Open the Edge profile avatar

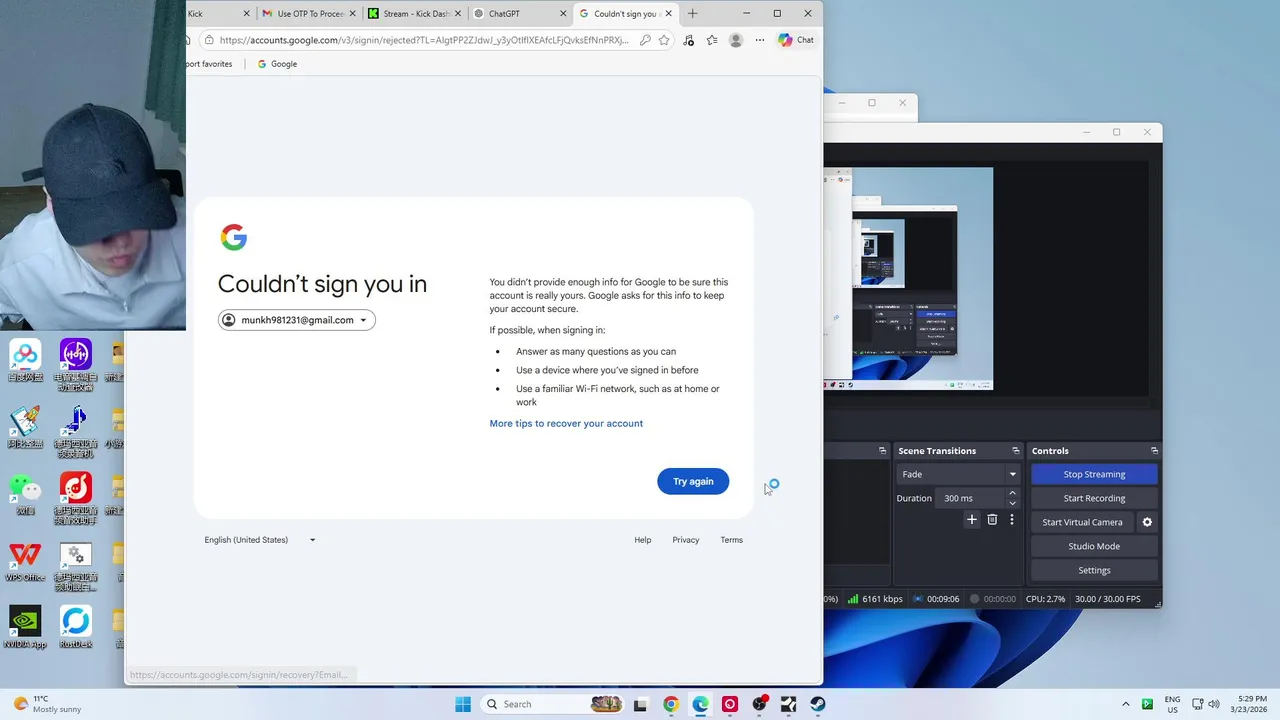point(736,40)
